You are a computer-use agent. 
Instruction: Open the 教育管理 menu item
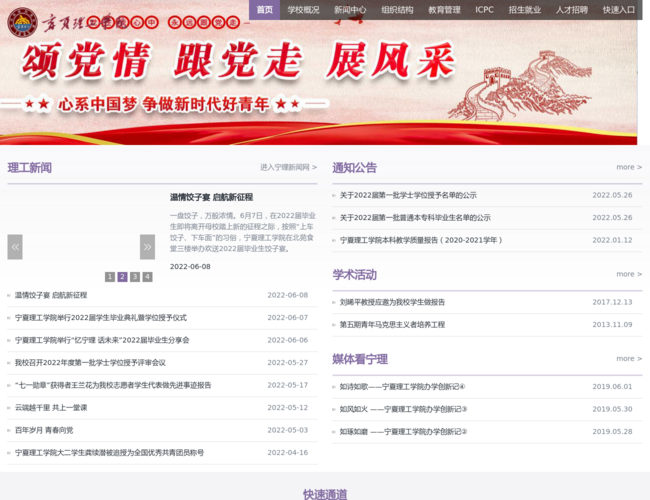coord(444,10)
